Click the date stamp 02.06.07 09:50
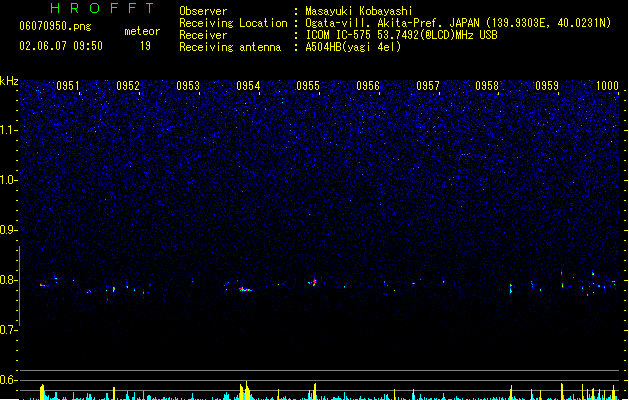The height and width of the screenshot is (400, 629). click(x=61, y=46)
